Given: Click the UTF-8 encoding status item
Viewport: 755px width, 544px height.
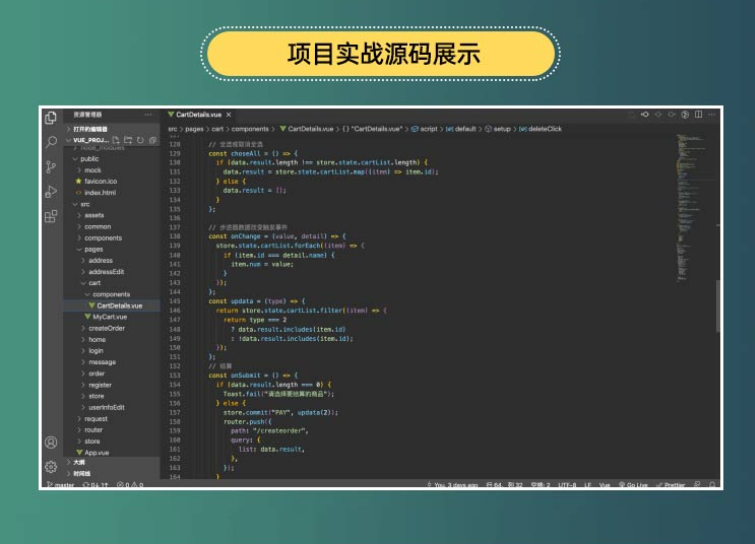Looking at the screenshot, I should [567, 485].
